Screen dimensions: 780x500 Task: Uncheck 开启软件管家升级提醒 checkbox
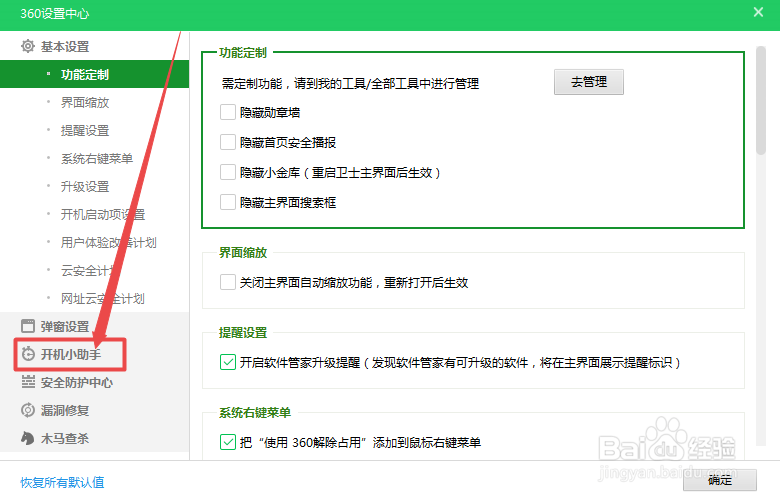point(228,362)
